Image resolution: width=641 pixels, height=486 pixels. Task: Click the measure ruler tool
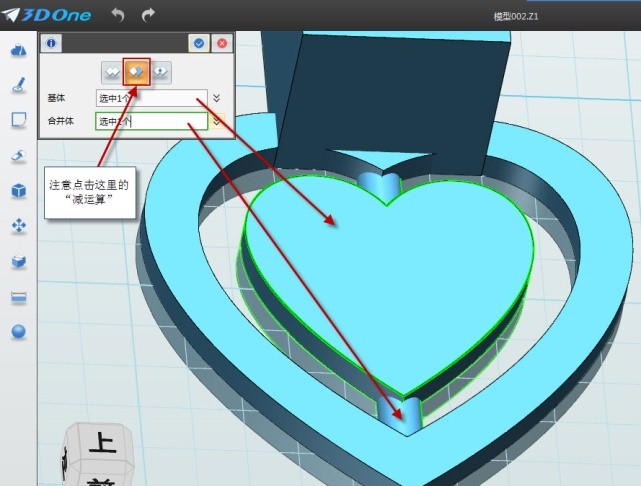click(x=18, y=297)
